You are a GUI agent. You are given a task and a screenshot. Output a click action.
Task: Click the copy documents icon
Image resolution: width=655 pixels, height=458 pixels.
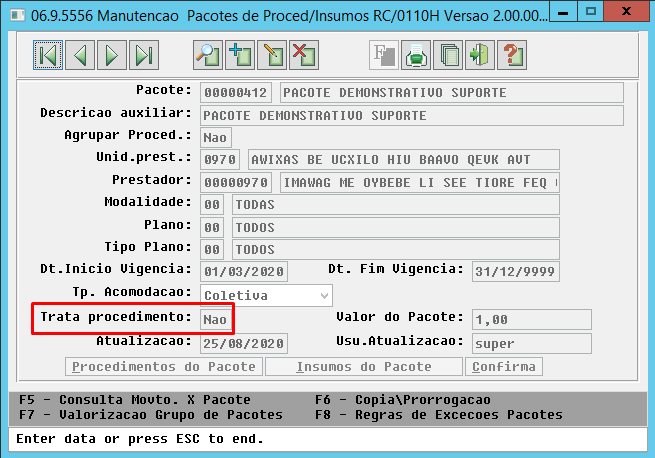(448, 55)
